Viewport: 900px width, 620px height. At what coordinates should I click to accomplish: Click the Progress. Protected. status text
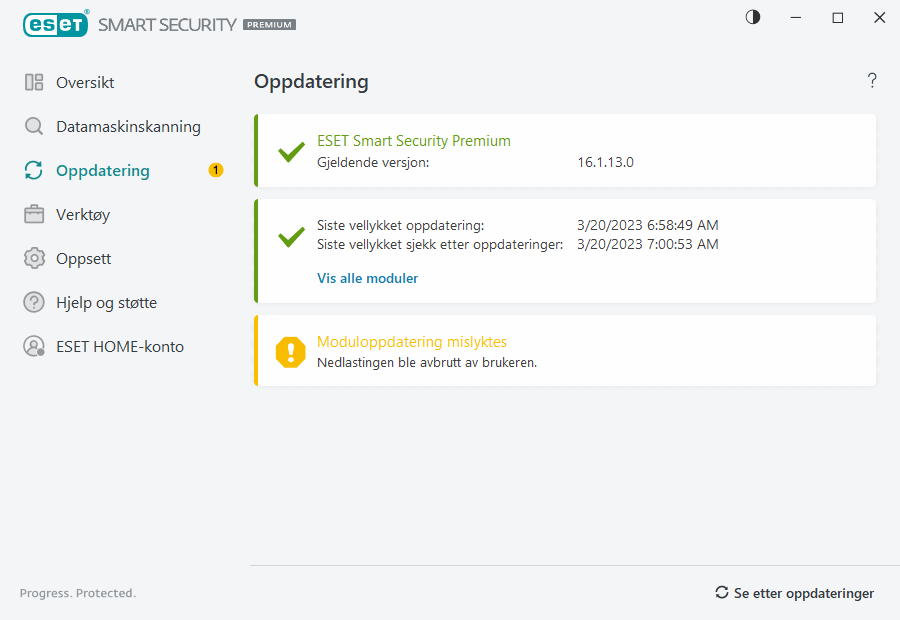coord(77,592)
